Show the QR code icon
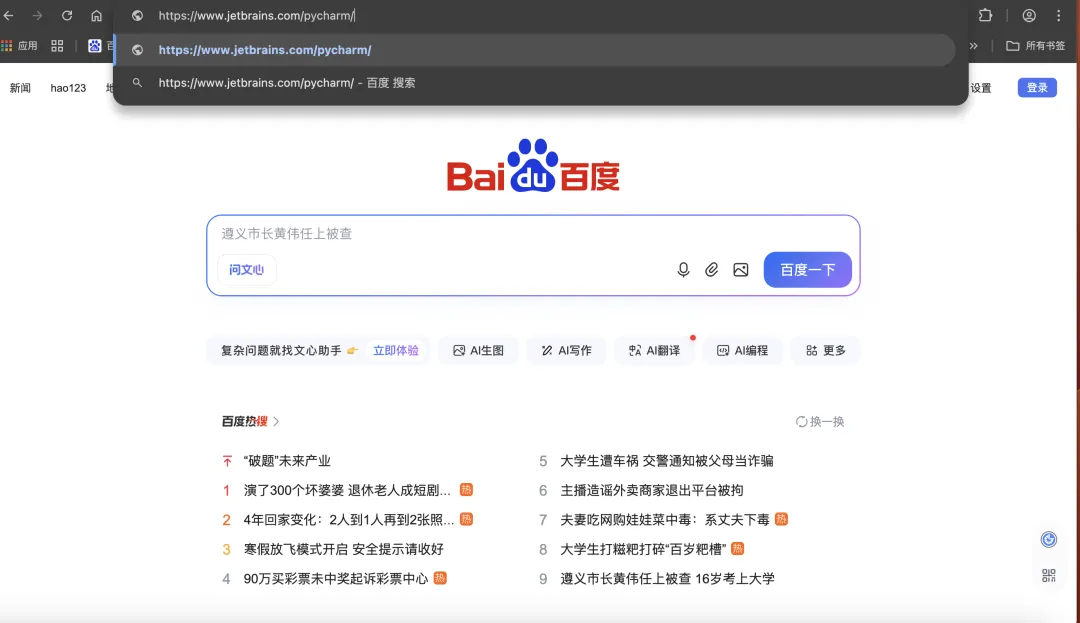The height and width of the screenshot is (623, 1080). click(1048, 576)
